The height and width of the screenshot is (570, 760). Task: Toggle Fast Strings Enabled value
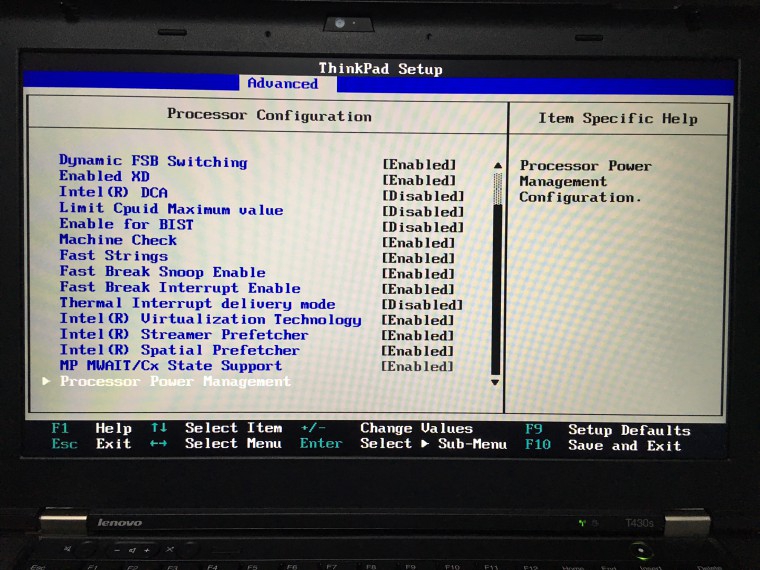coord(419,258)
